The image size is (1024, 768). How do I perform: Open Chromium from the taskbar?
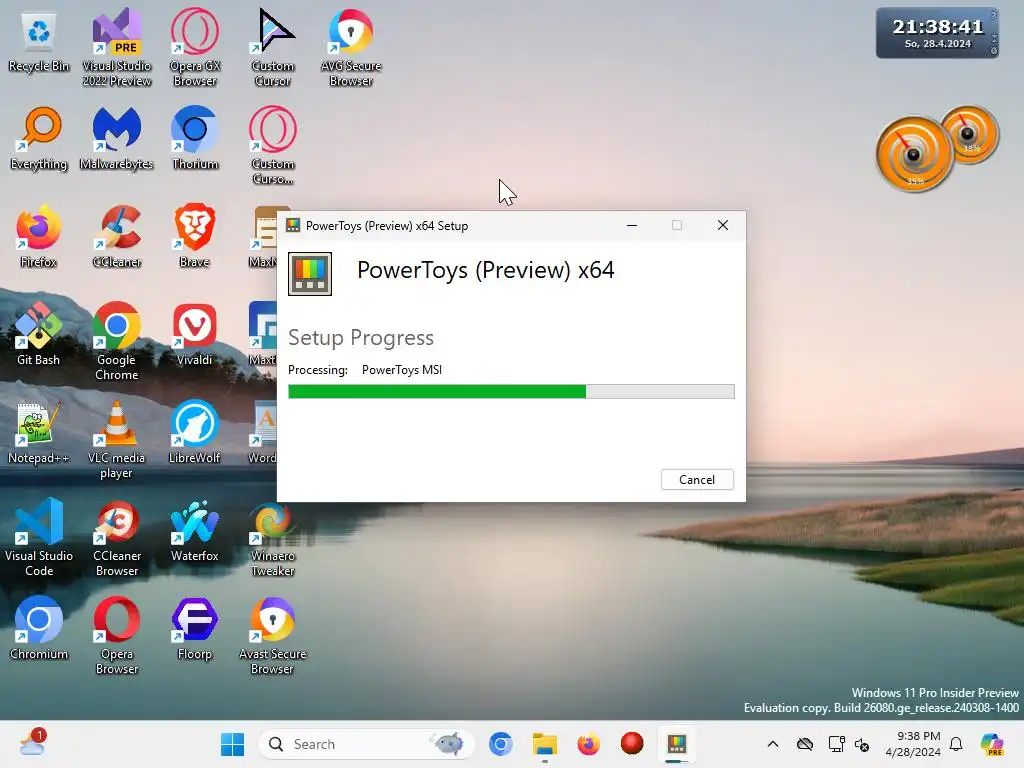501,744
